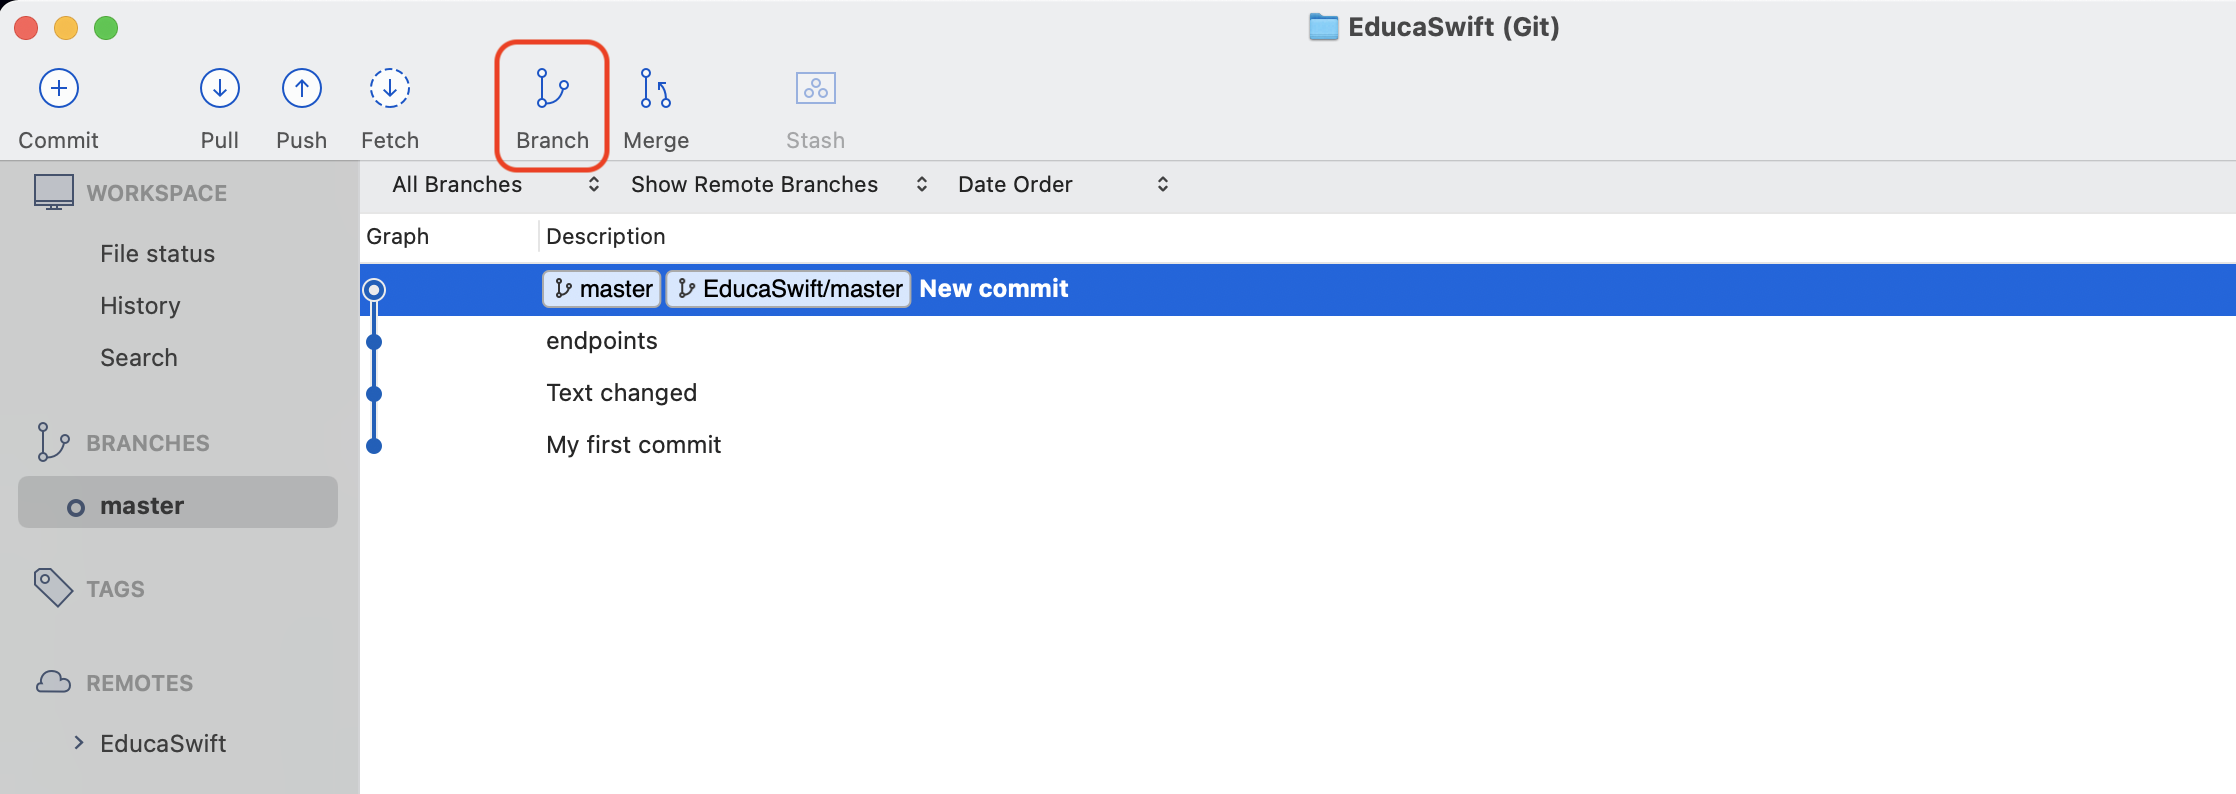Screen dimensions: 2236x794
Task: Open the Search view
Action: pyautogui.click(x=139, y=358)
